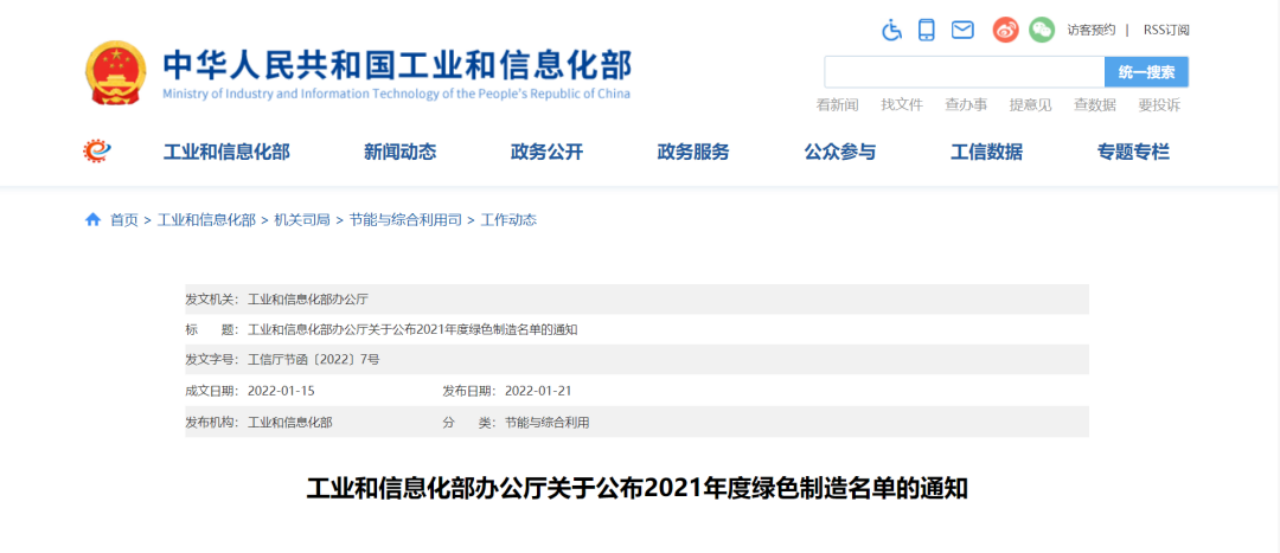The height and width of the screenshot is (553, 1280).
Task: Go to 首页 in the breadcrumb
Action: click(124, 220)
